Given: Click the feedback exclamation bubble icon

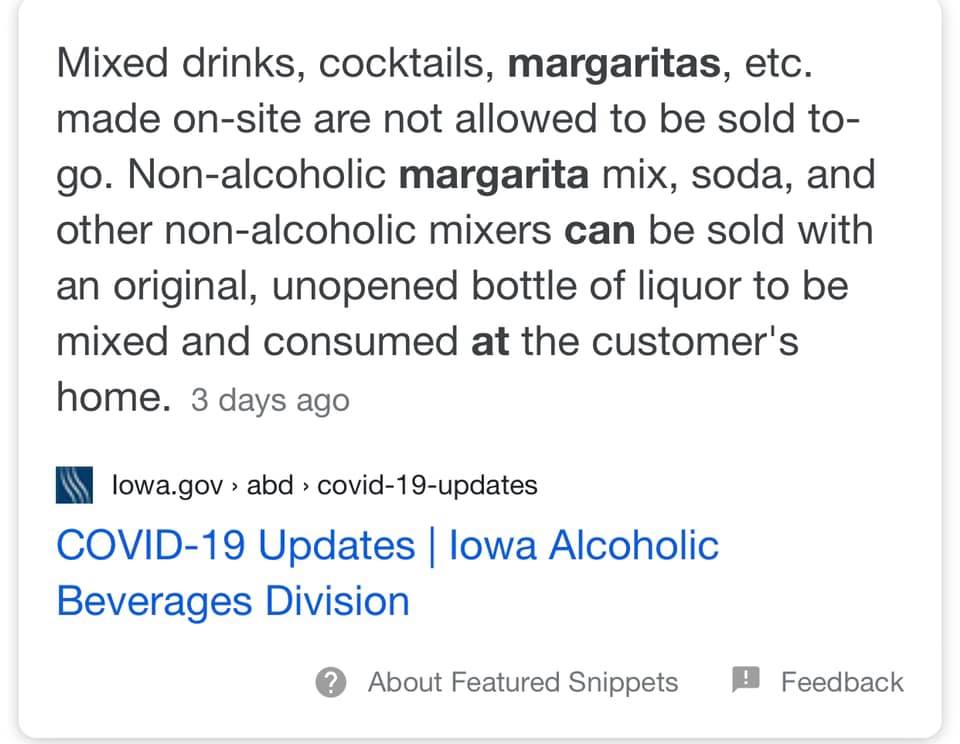Looking at the screenshot, I should [x=746, y=680].
